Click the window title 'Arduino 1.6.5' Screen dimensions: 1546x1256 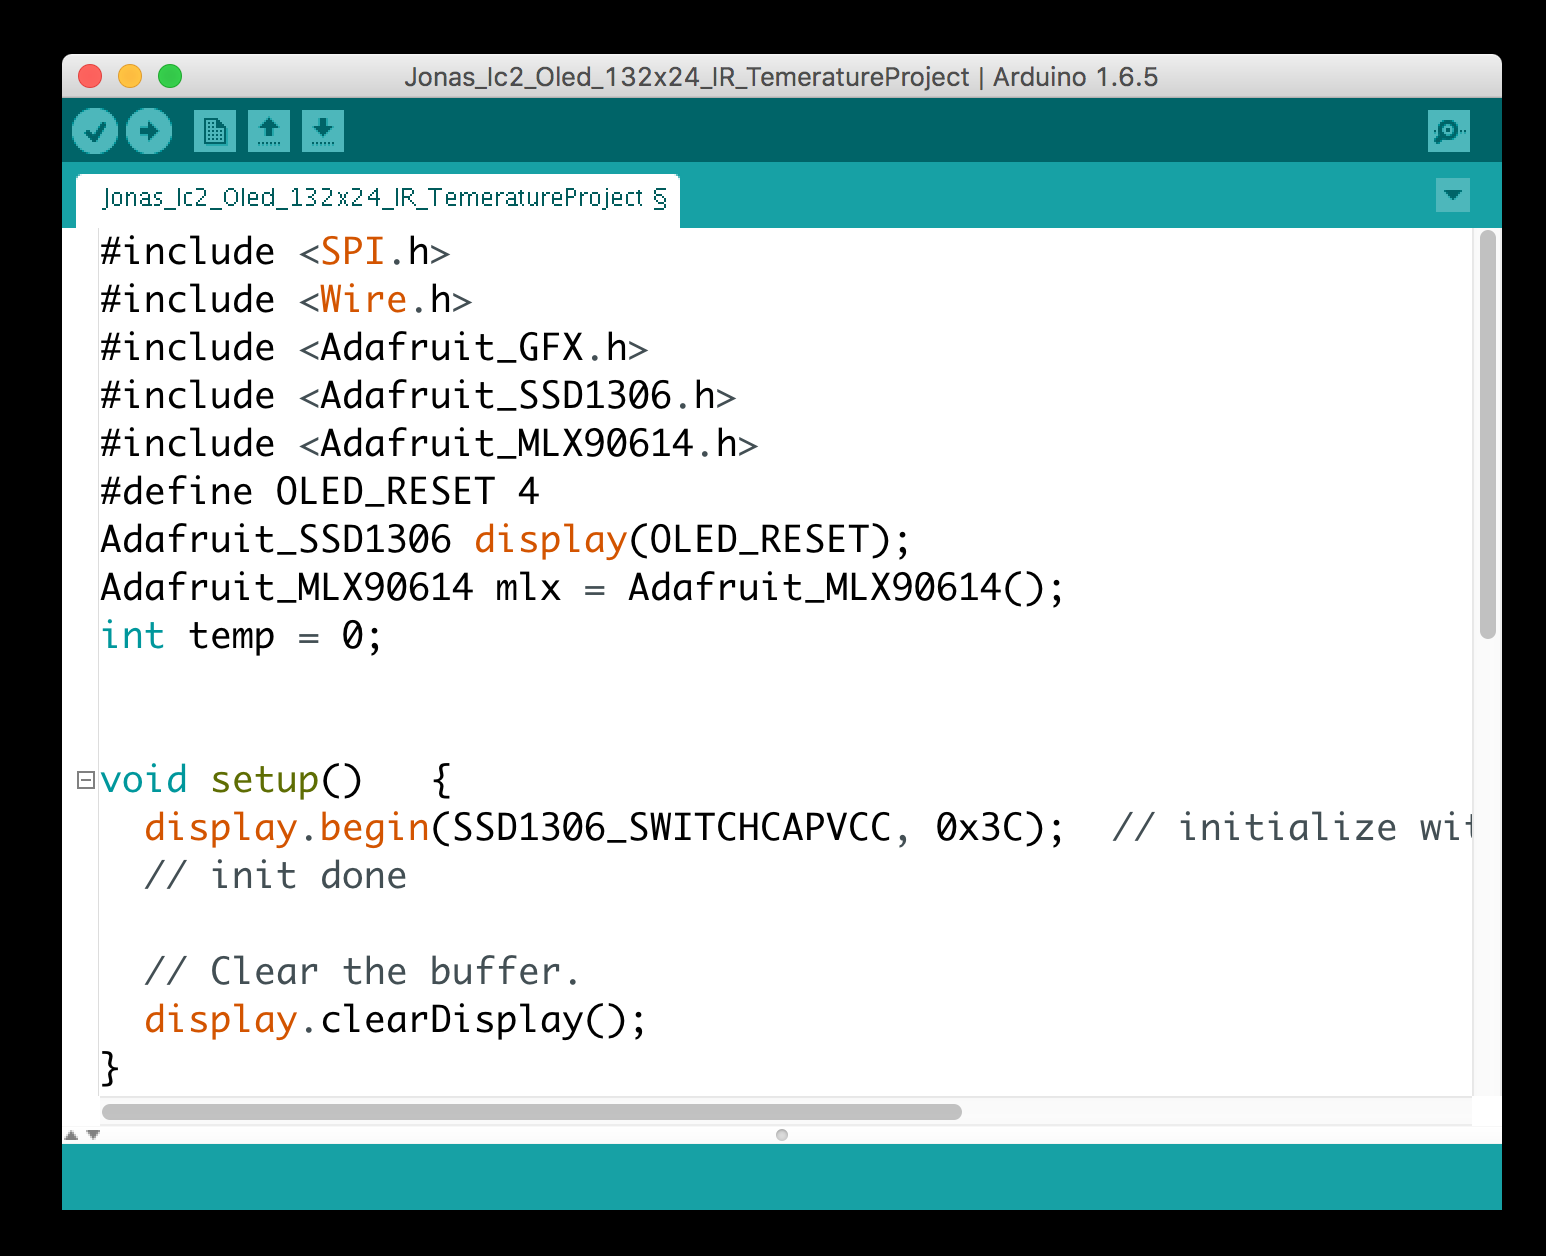pyautogui.click(x=1075, y=77)
